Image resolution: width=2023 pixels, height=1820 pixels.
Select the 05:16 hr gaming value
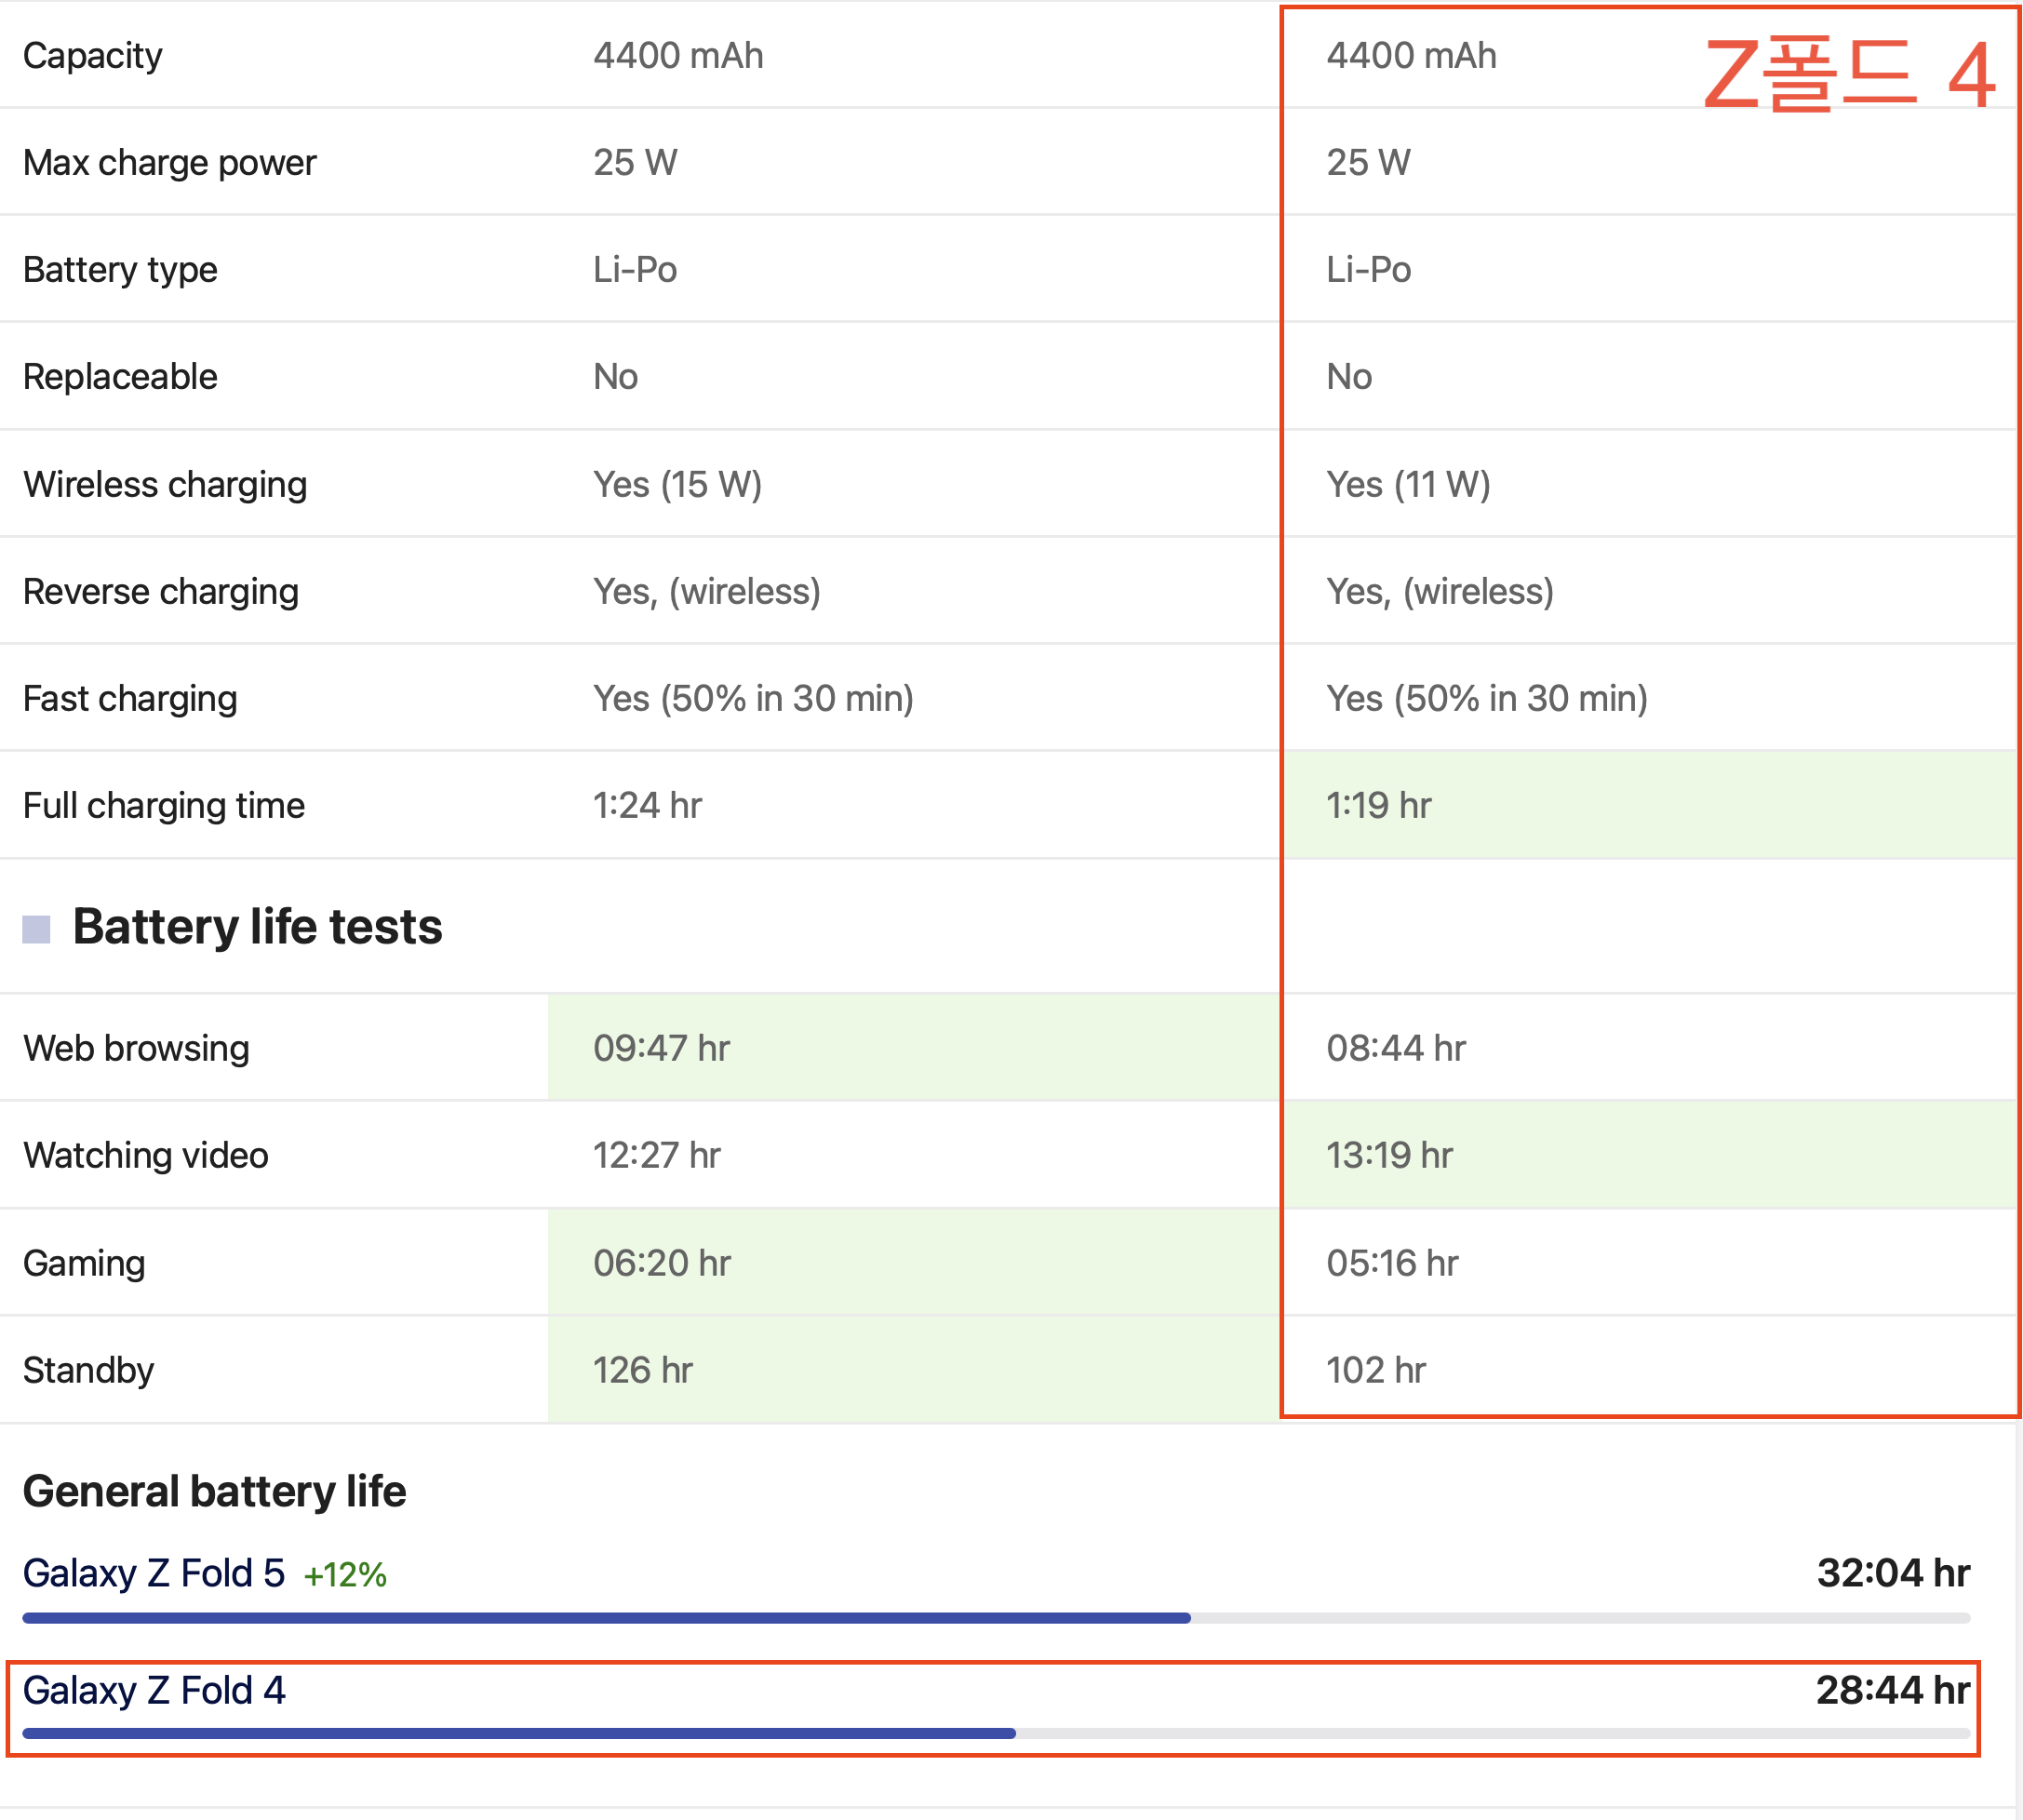pos(1391,1264)
